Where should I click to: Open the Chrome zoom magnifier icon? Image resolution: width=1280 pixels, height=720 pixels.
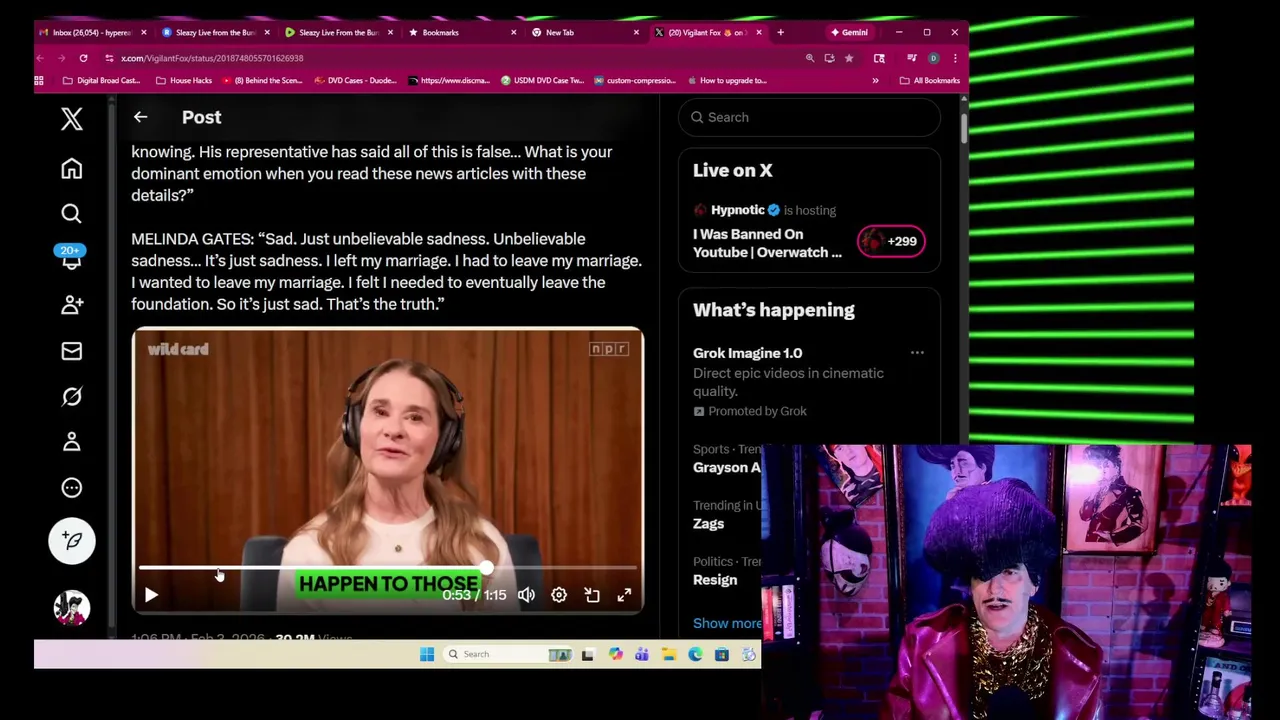(810, 58)
